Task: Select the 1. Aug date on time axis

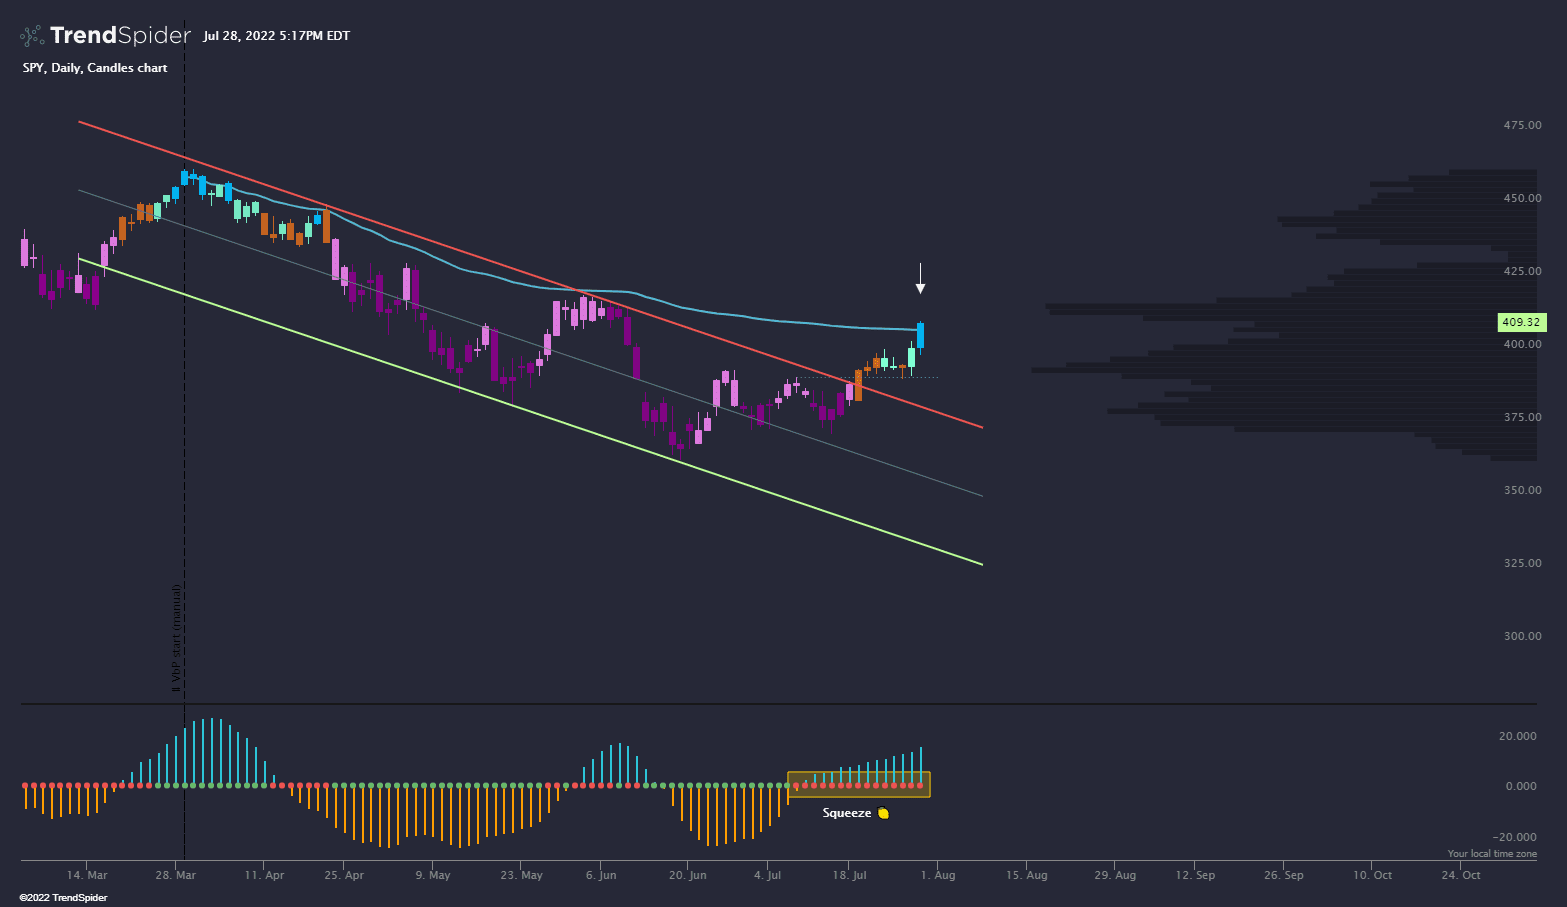Action: (938, 875)
